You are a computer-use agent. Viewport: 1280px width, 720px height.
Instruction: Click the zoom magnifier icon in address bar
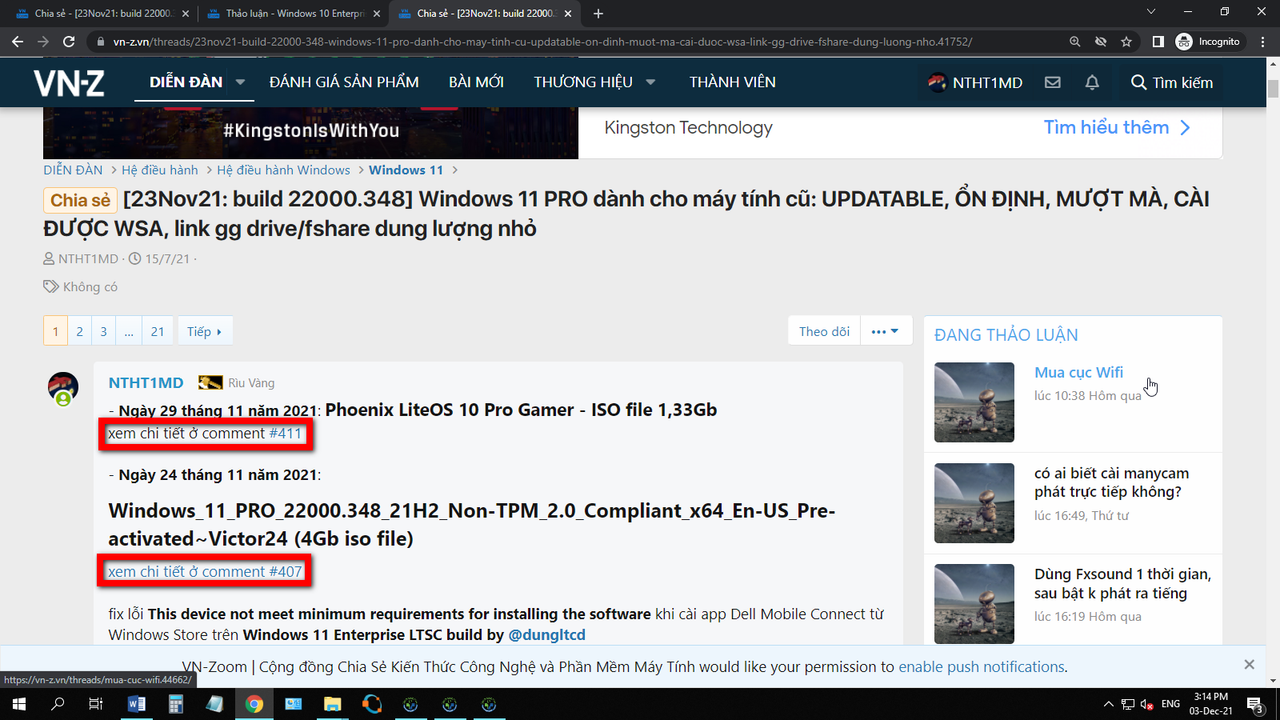coord(1075,42)
